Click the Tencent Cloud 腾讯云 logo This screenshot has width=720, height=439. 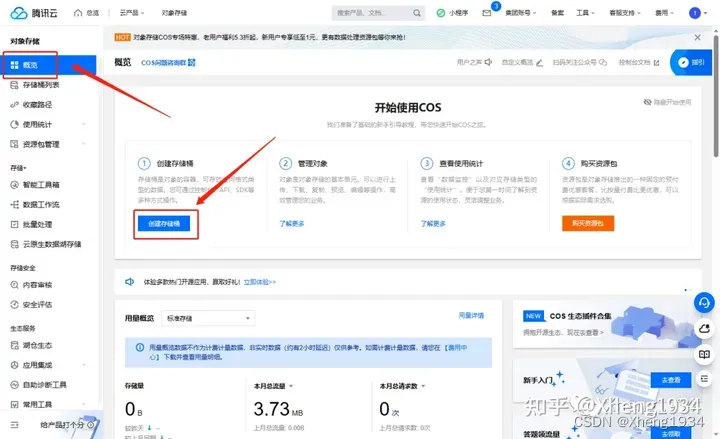[x=34, y=13]
